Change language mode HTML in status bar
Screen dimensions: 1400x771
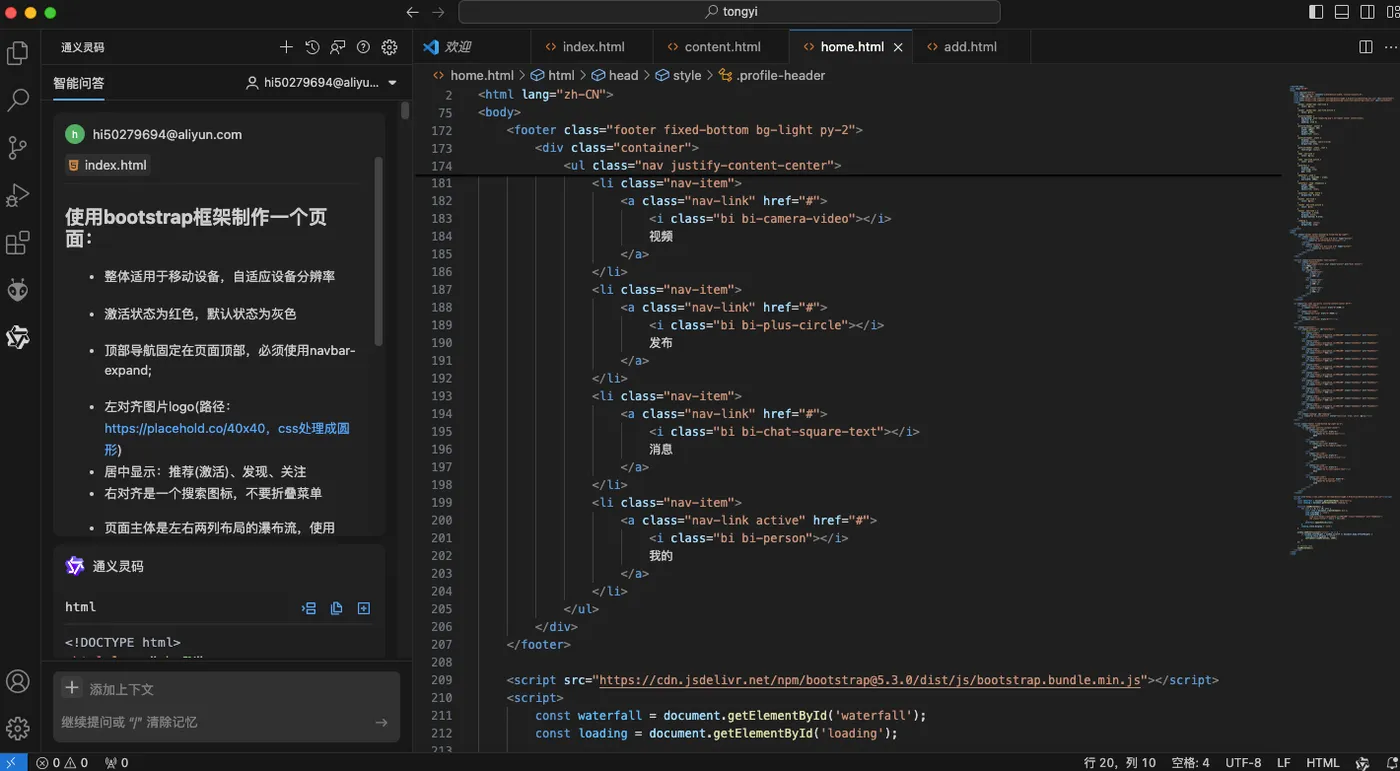[1322, 762]
